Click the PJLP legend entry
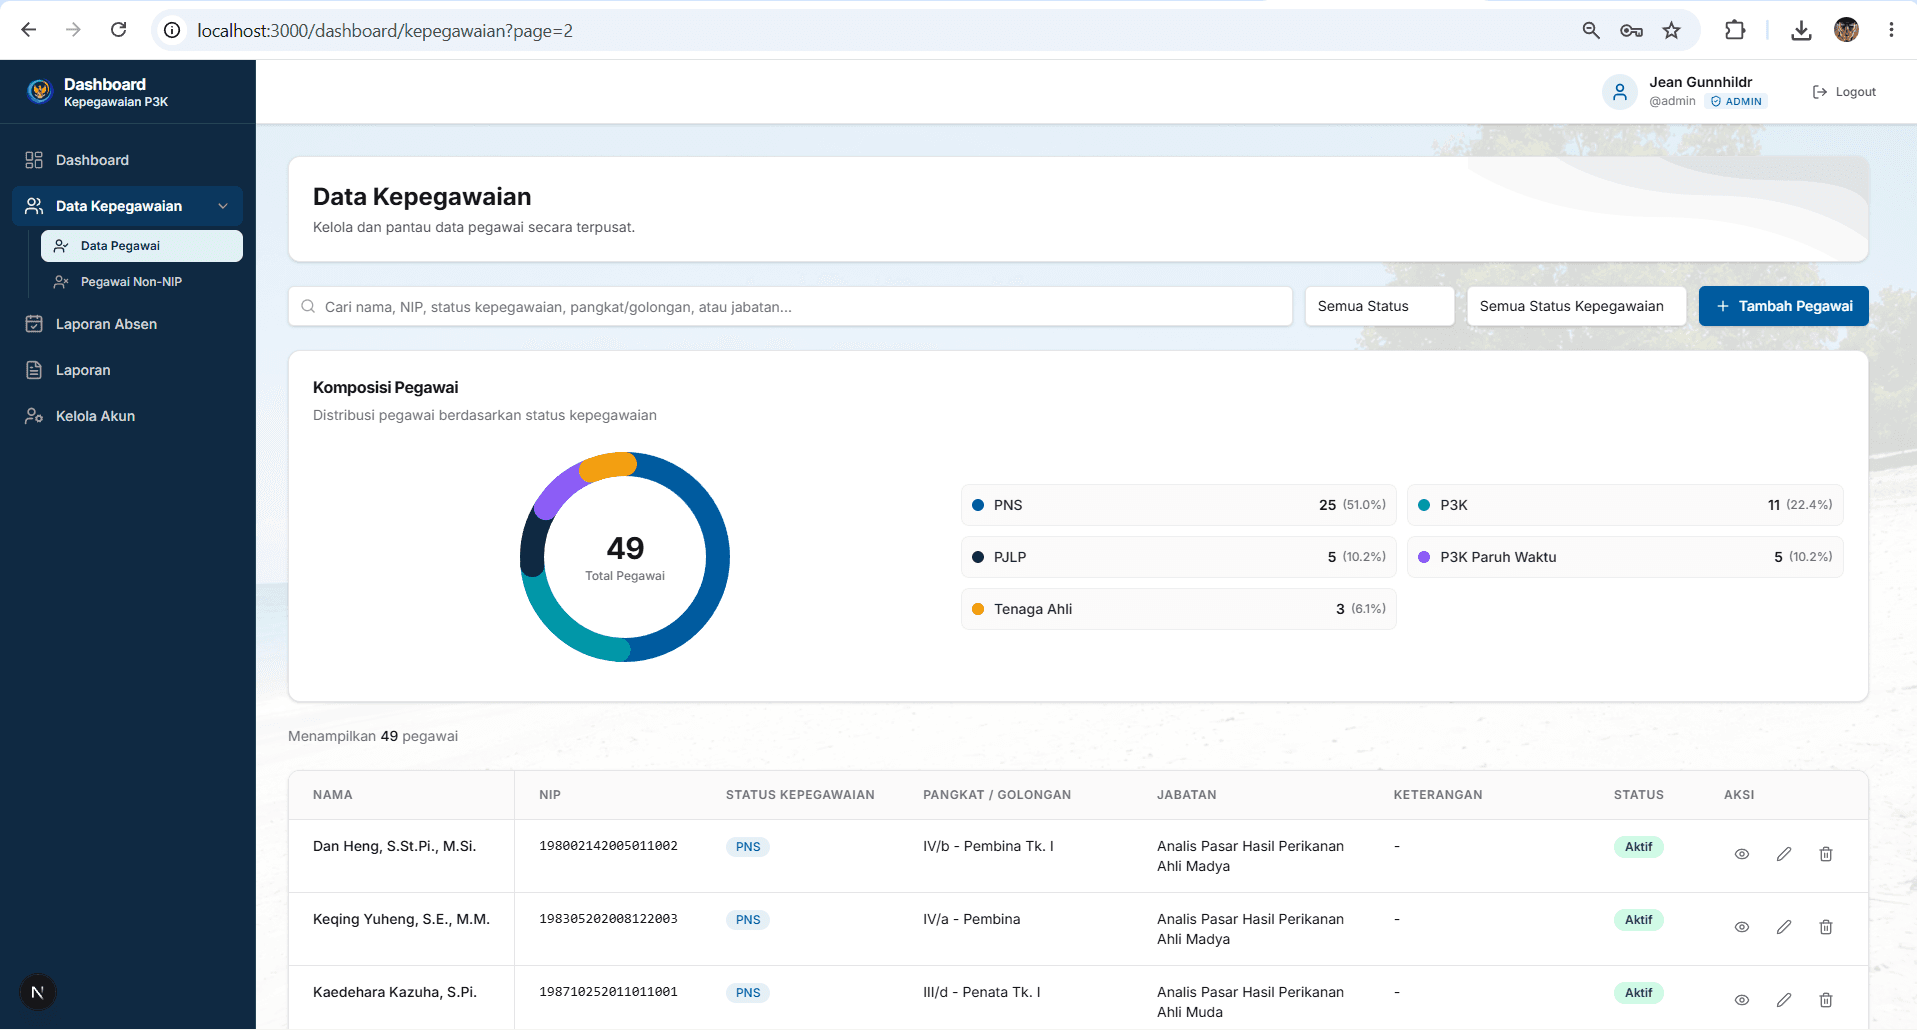 pos(1178,557)
